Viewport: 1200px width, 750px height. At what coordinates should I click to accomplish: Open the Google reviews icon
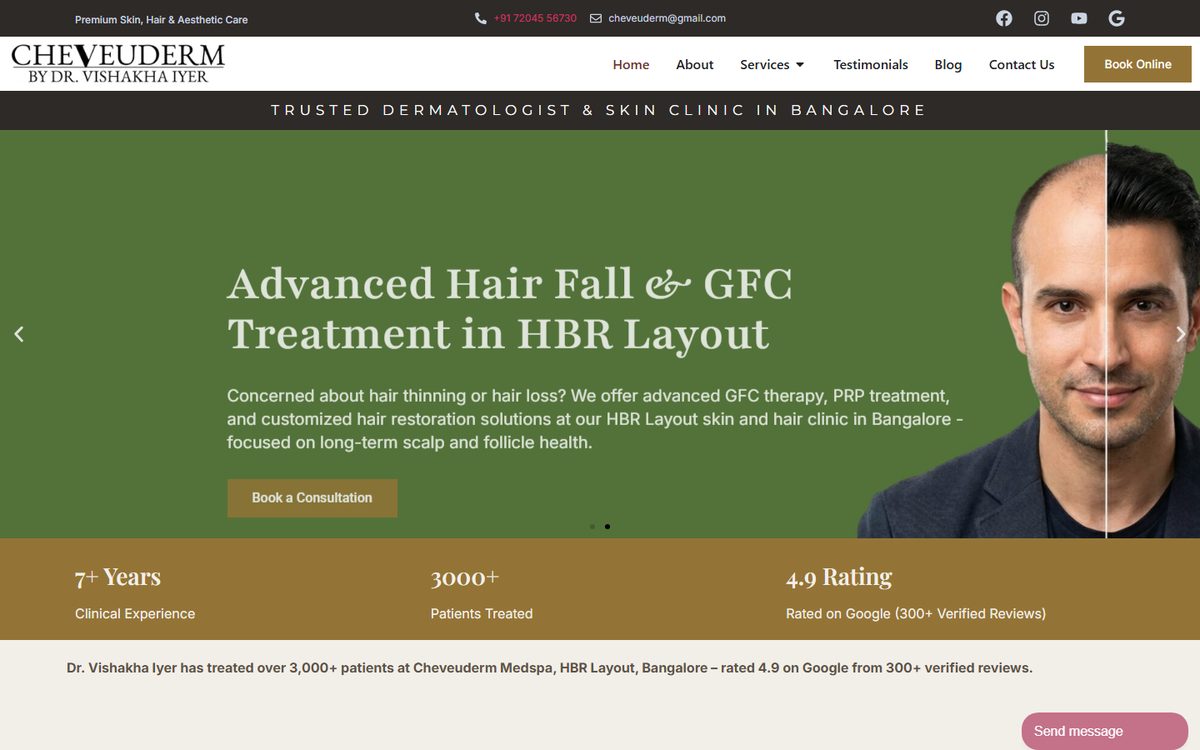pos(1117,18)
